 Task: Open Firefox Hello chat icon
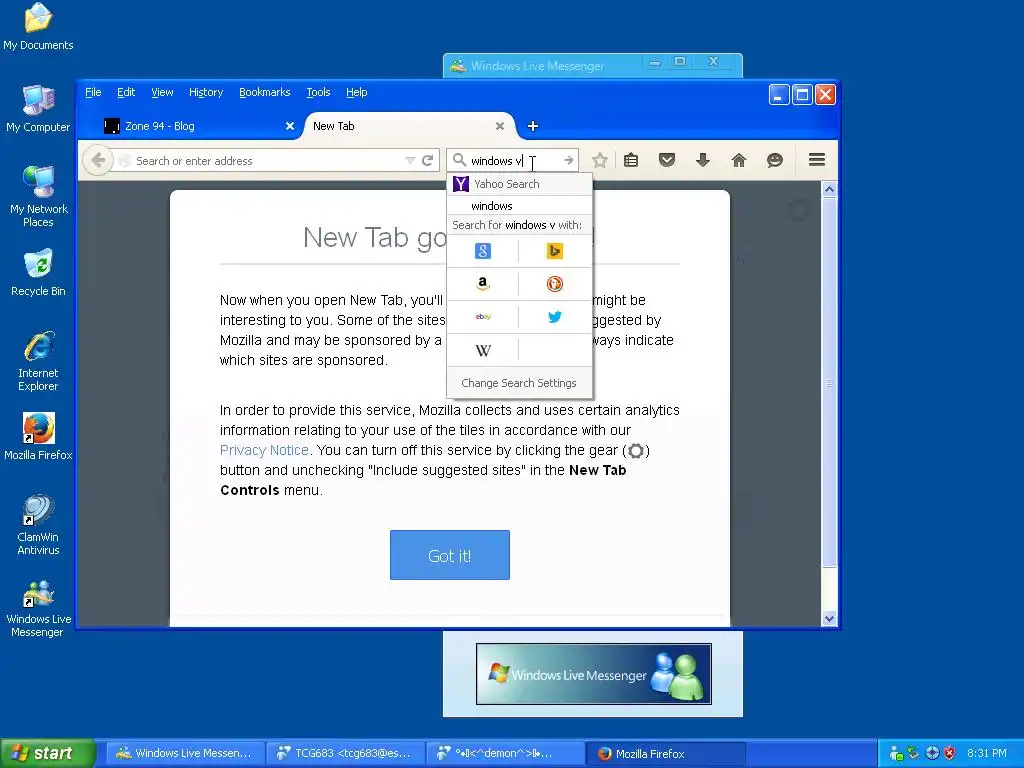pos(775,160)
